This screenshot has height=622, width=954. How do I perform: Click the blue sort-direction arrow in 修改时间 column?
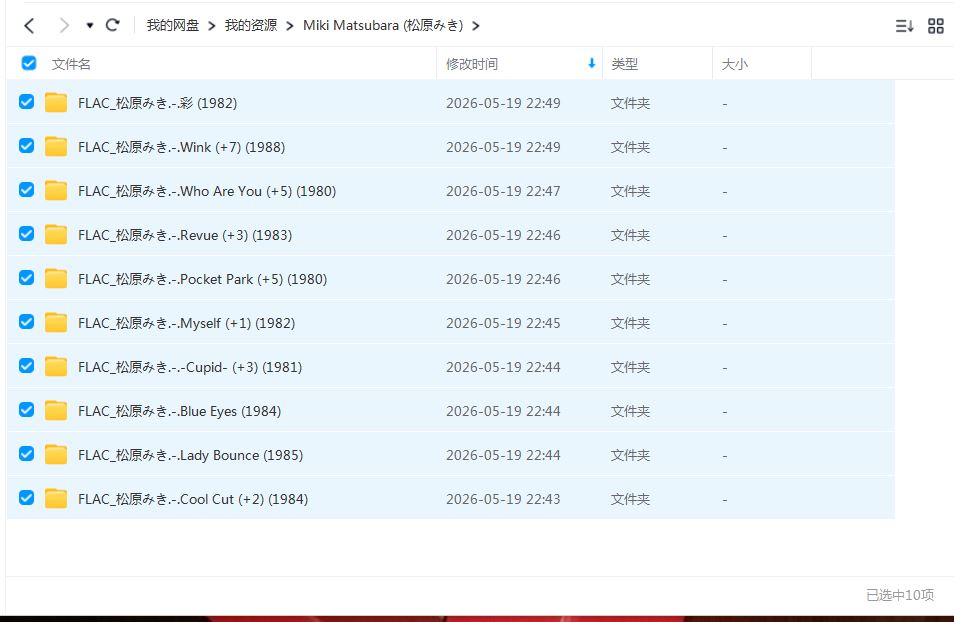point(591,63)
